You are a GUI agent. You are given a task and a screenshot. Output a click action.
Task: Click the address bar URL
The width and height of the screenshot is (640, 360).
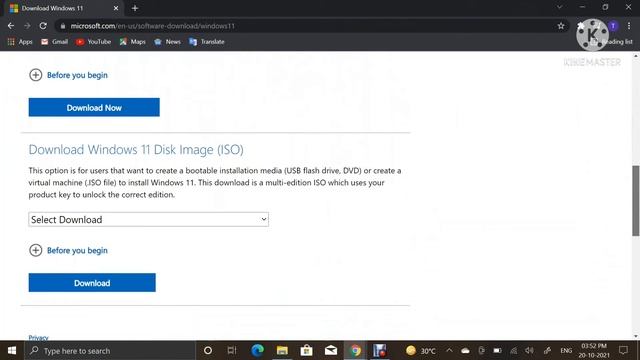point(153,26)
